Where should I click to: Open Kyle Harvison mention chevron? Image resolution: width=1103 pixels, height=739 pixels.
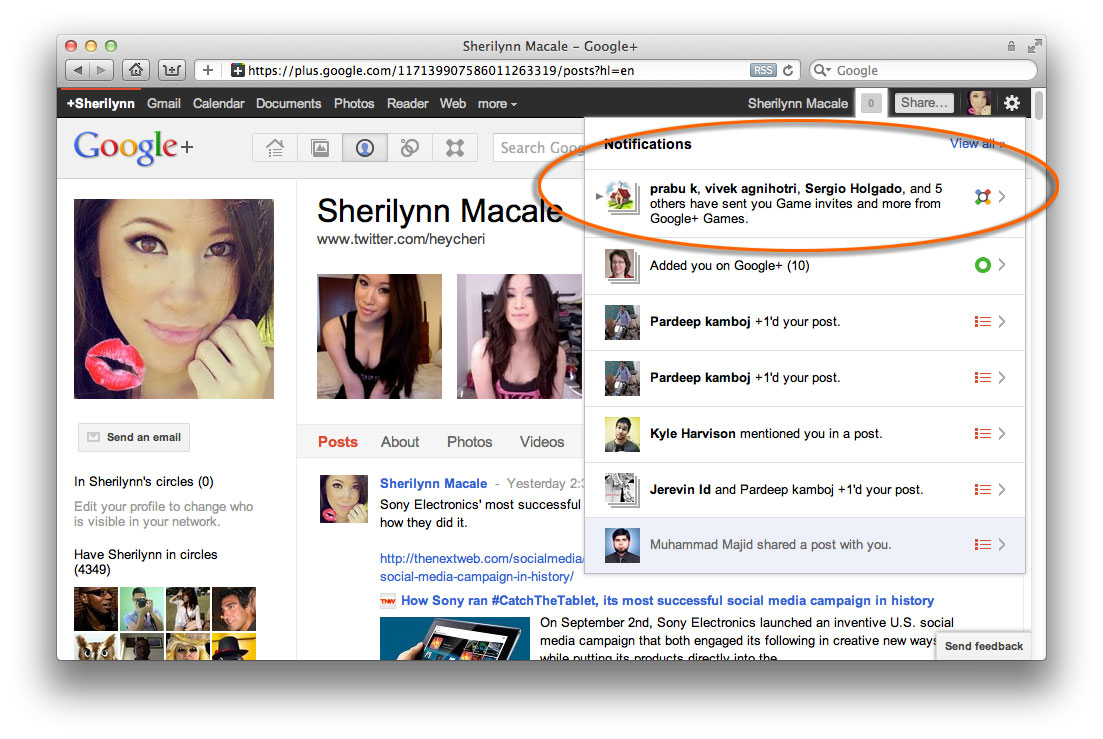coord(1002,433)
